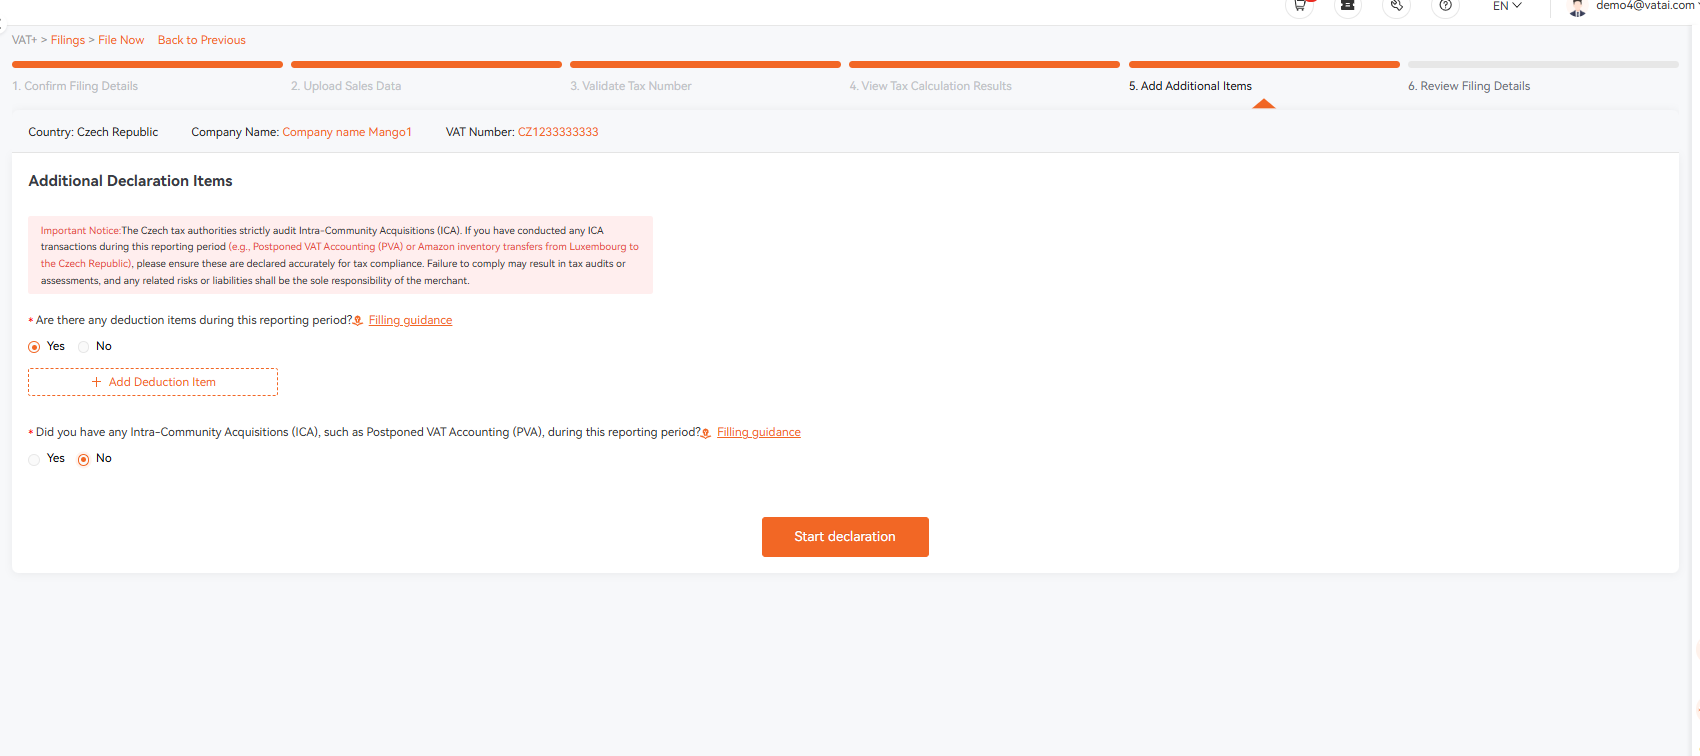Select No for deduction items
Screen dimensions: 1700x756
tap(83, 347)
